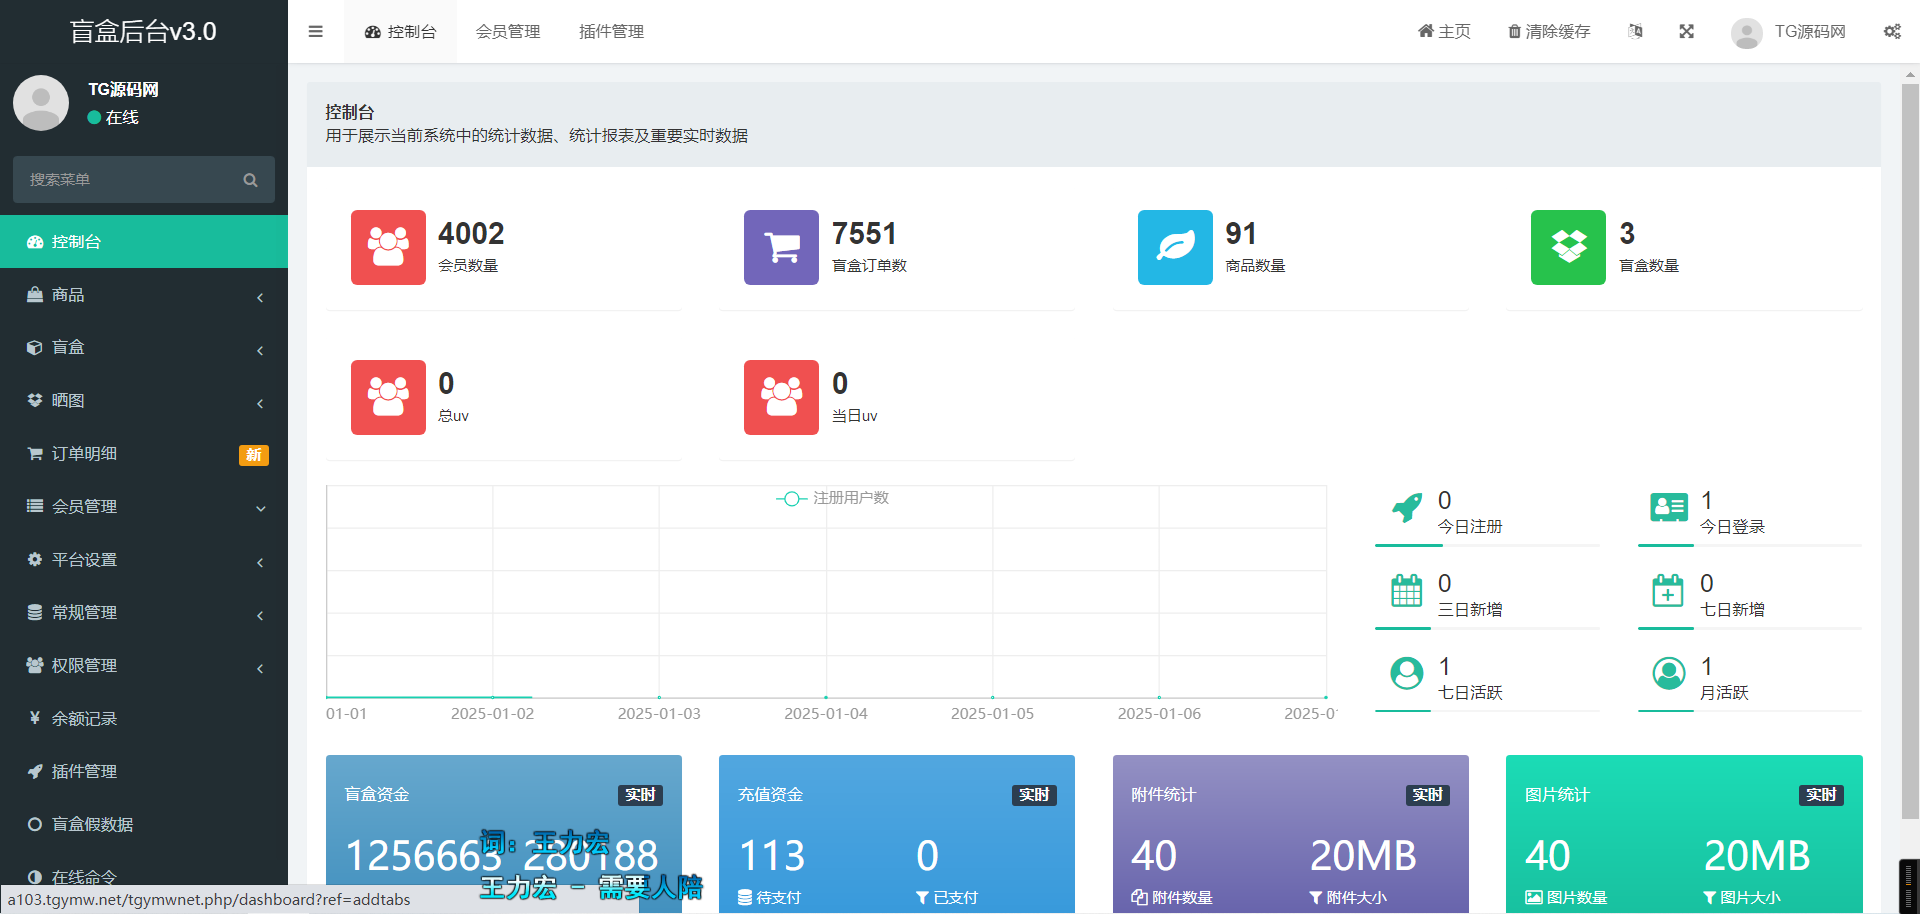Expand the 盲盒 sidebar menu

coord(144,348)
